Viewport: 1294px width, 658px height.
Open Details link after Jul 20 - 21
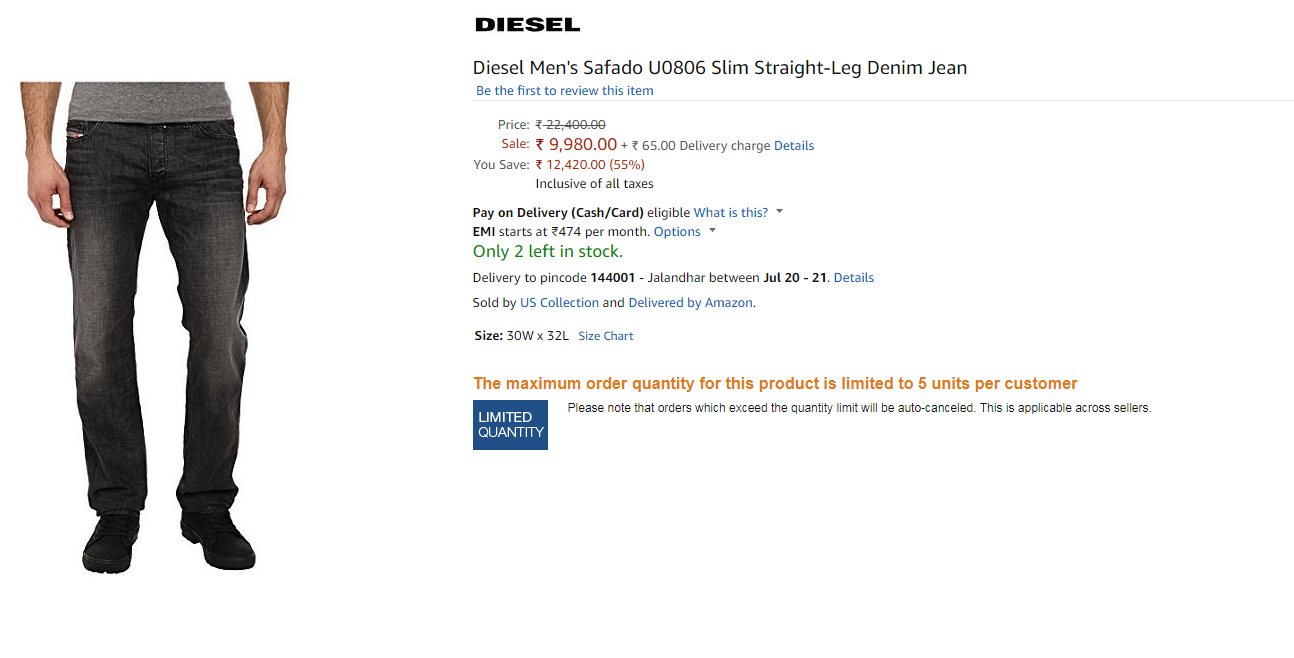853,278
